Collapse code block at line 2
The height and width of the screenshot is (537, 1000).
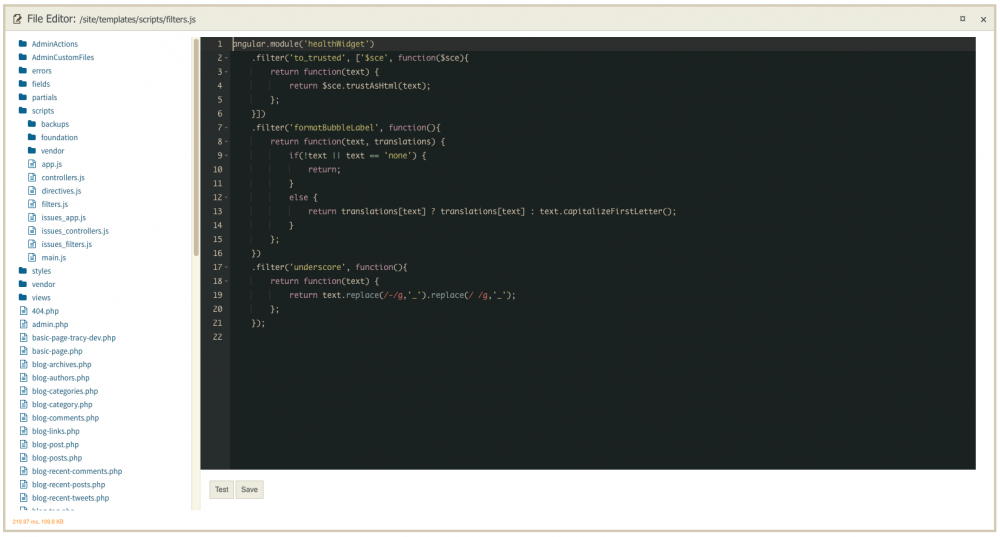(227, 58)
